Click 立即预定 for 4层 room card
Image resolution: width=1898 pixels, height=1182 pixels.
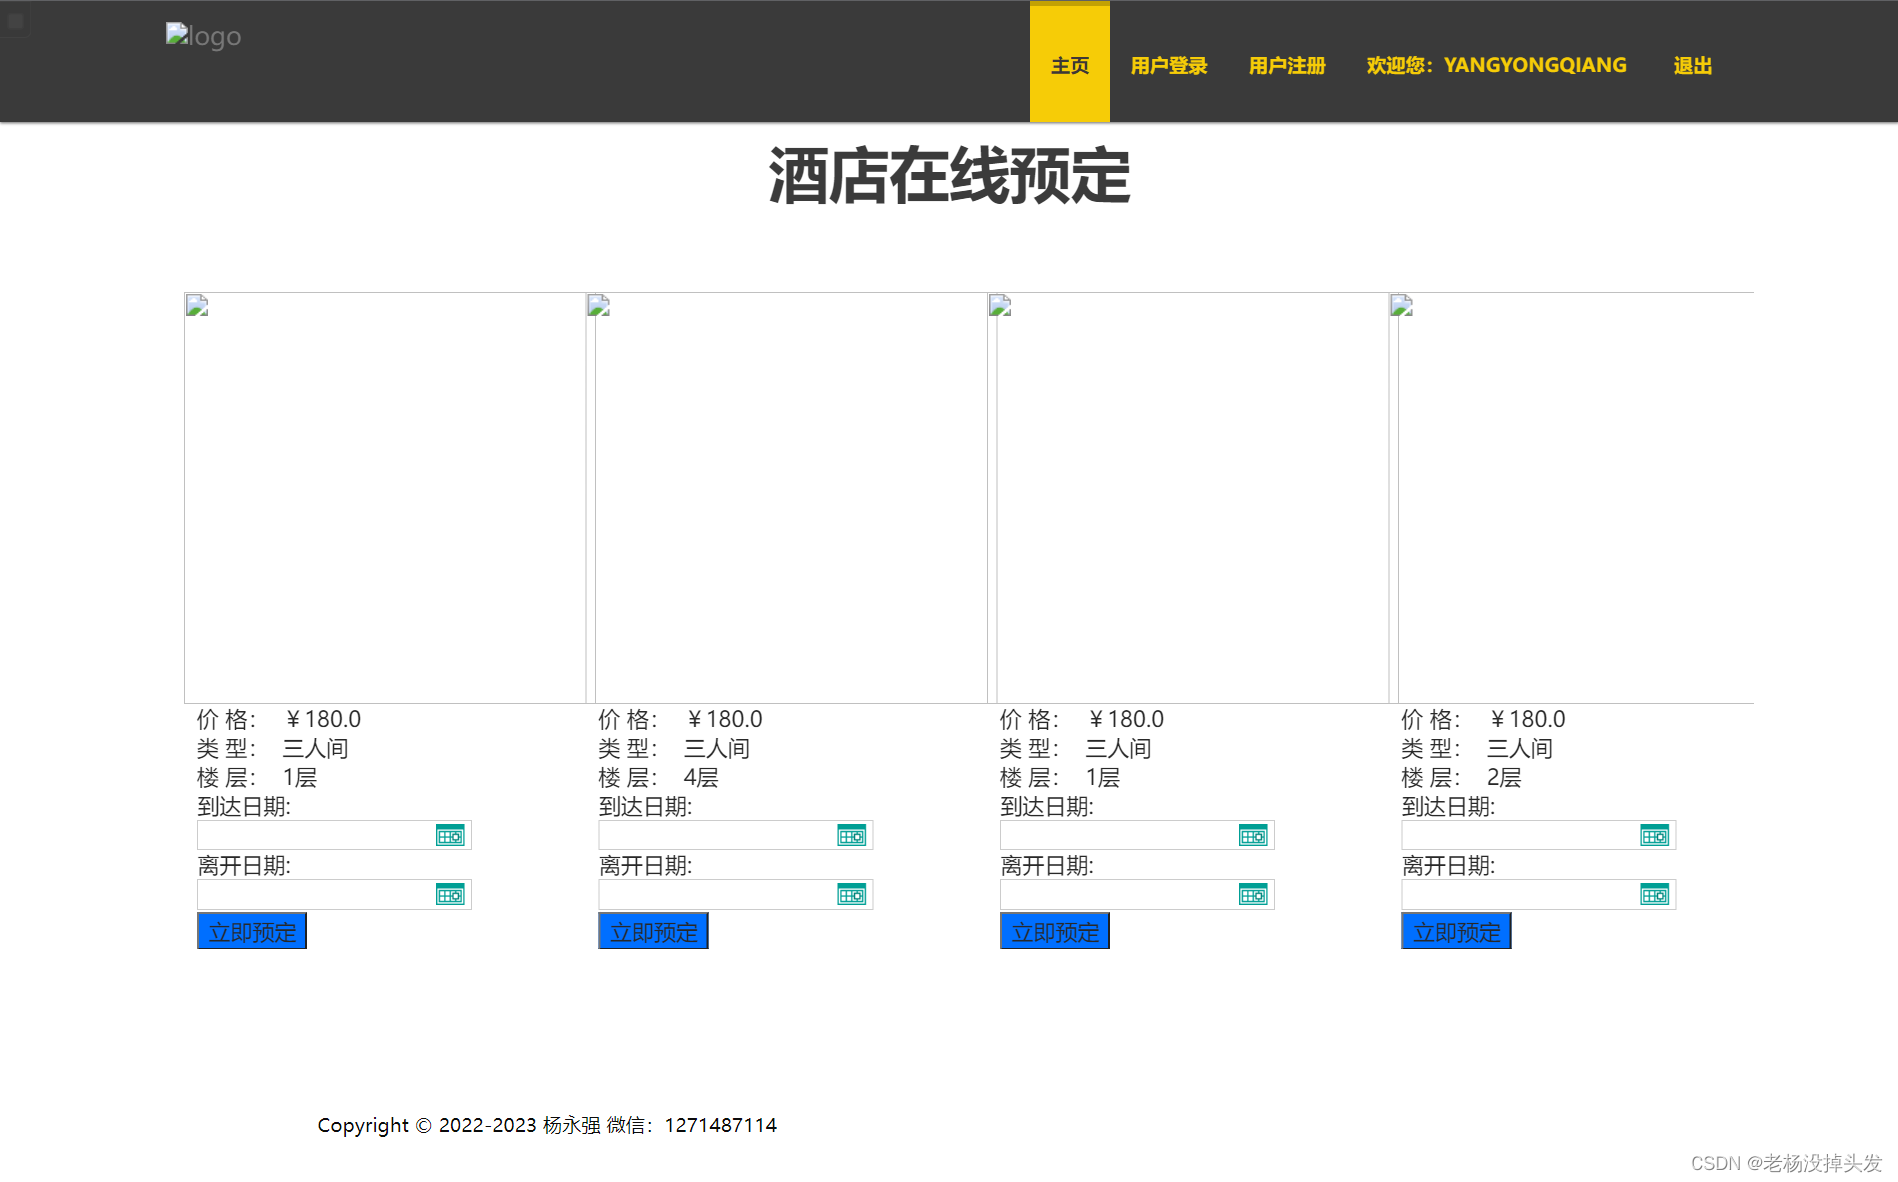pyautogui.click(x=653, y=931)
